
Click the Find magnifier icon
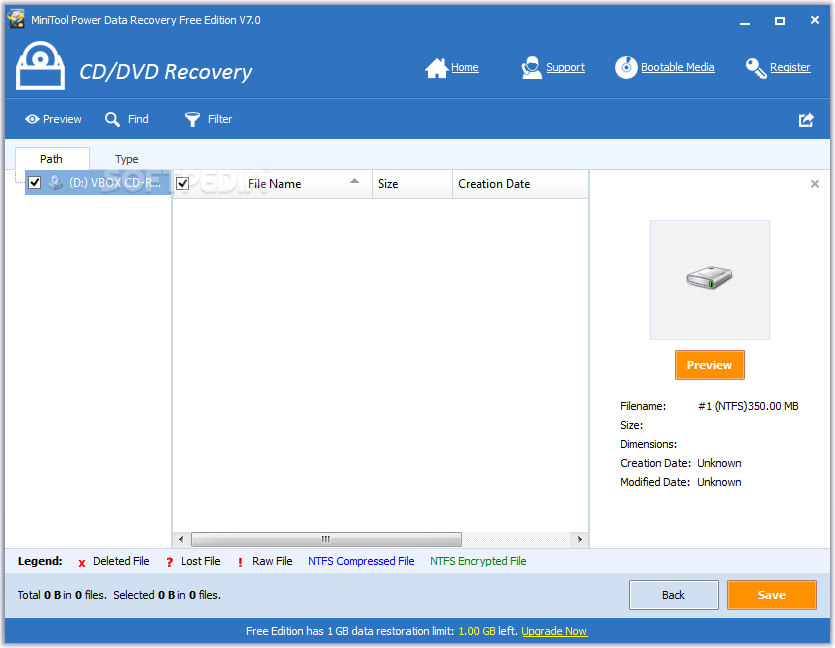[x=112, y=119]
